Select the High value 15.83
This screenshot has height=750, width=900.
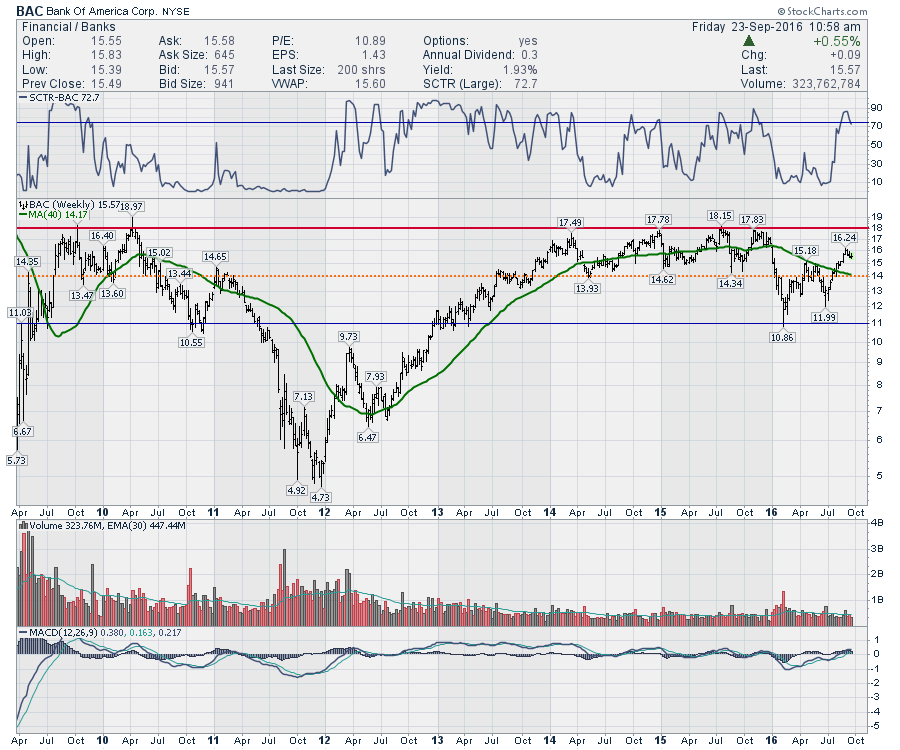click(x=106, y=55)
